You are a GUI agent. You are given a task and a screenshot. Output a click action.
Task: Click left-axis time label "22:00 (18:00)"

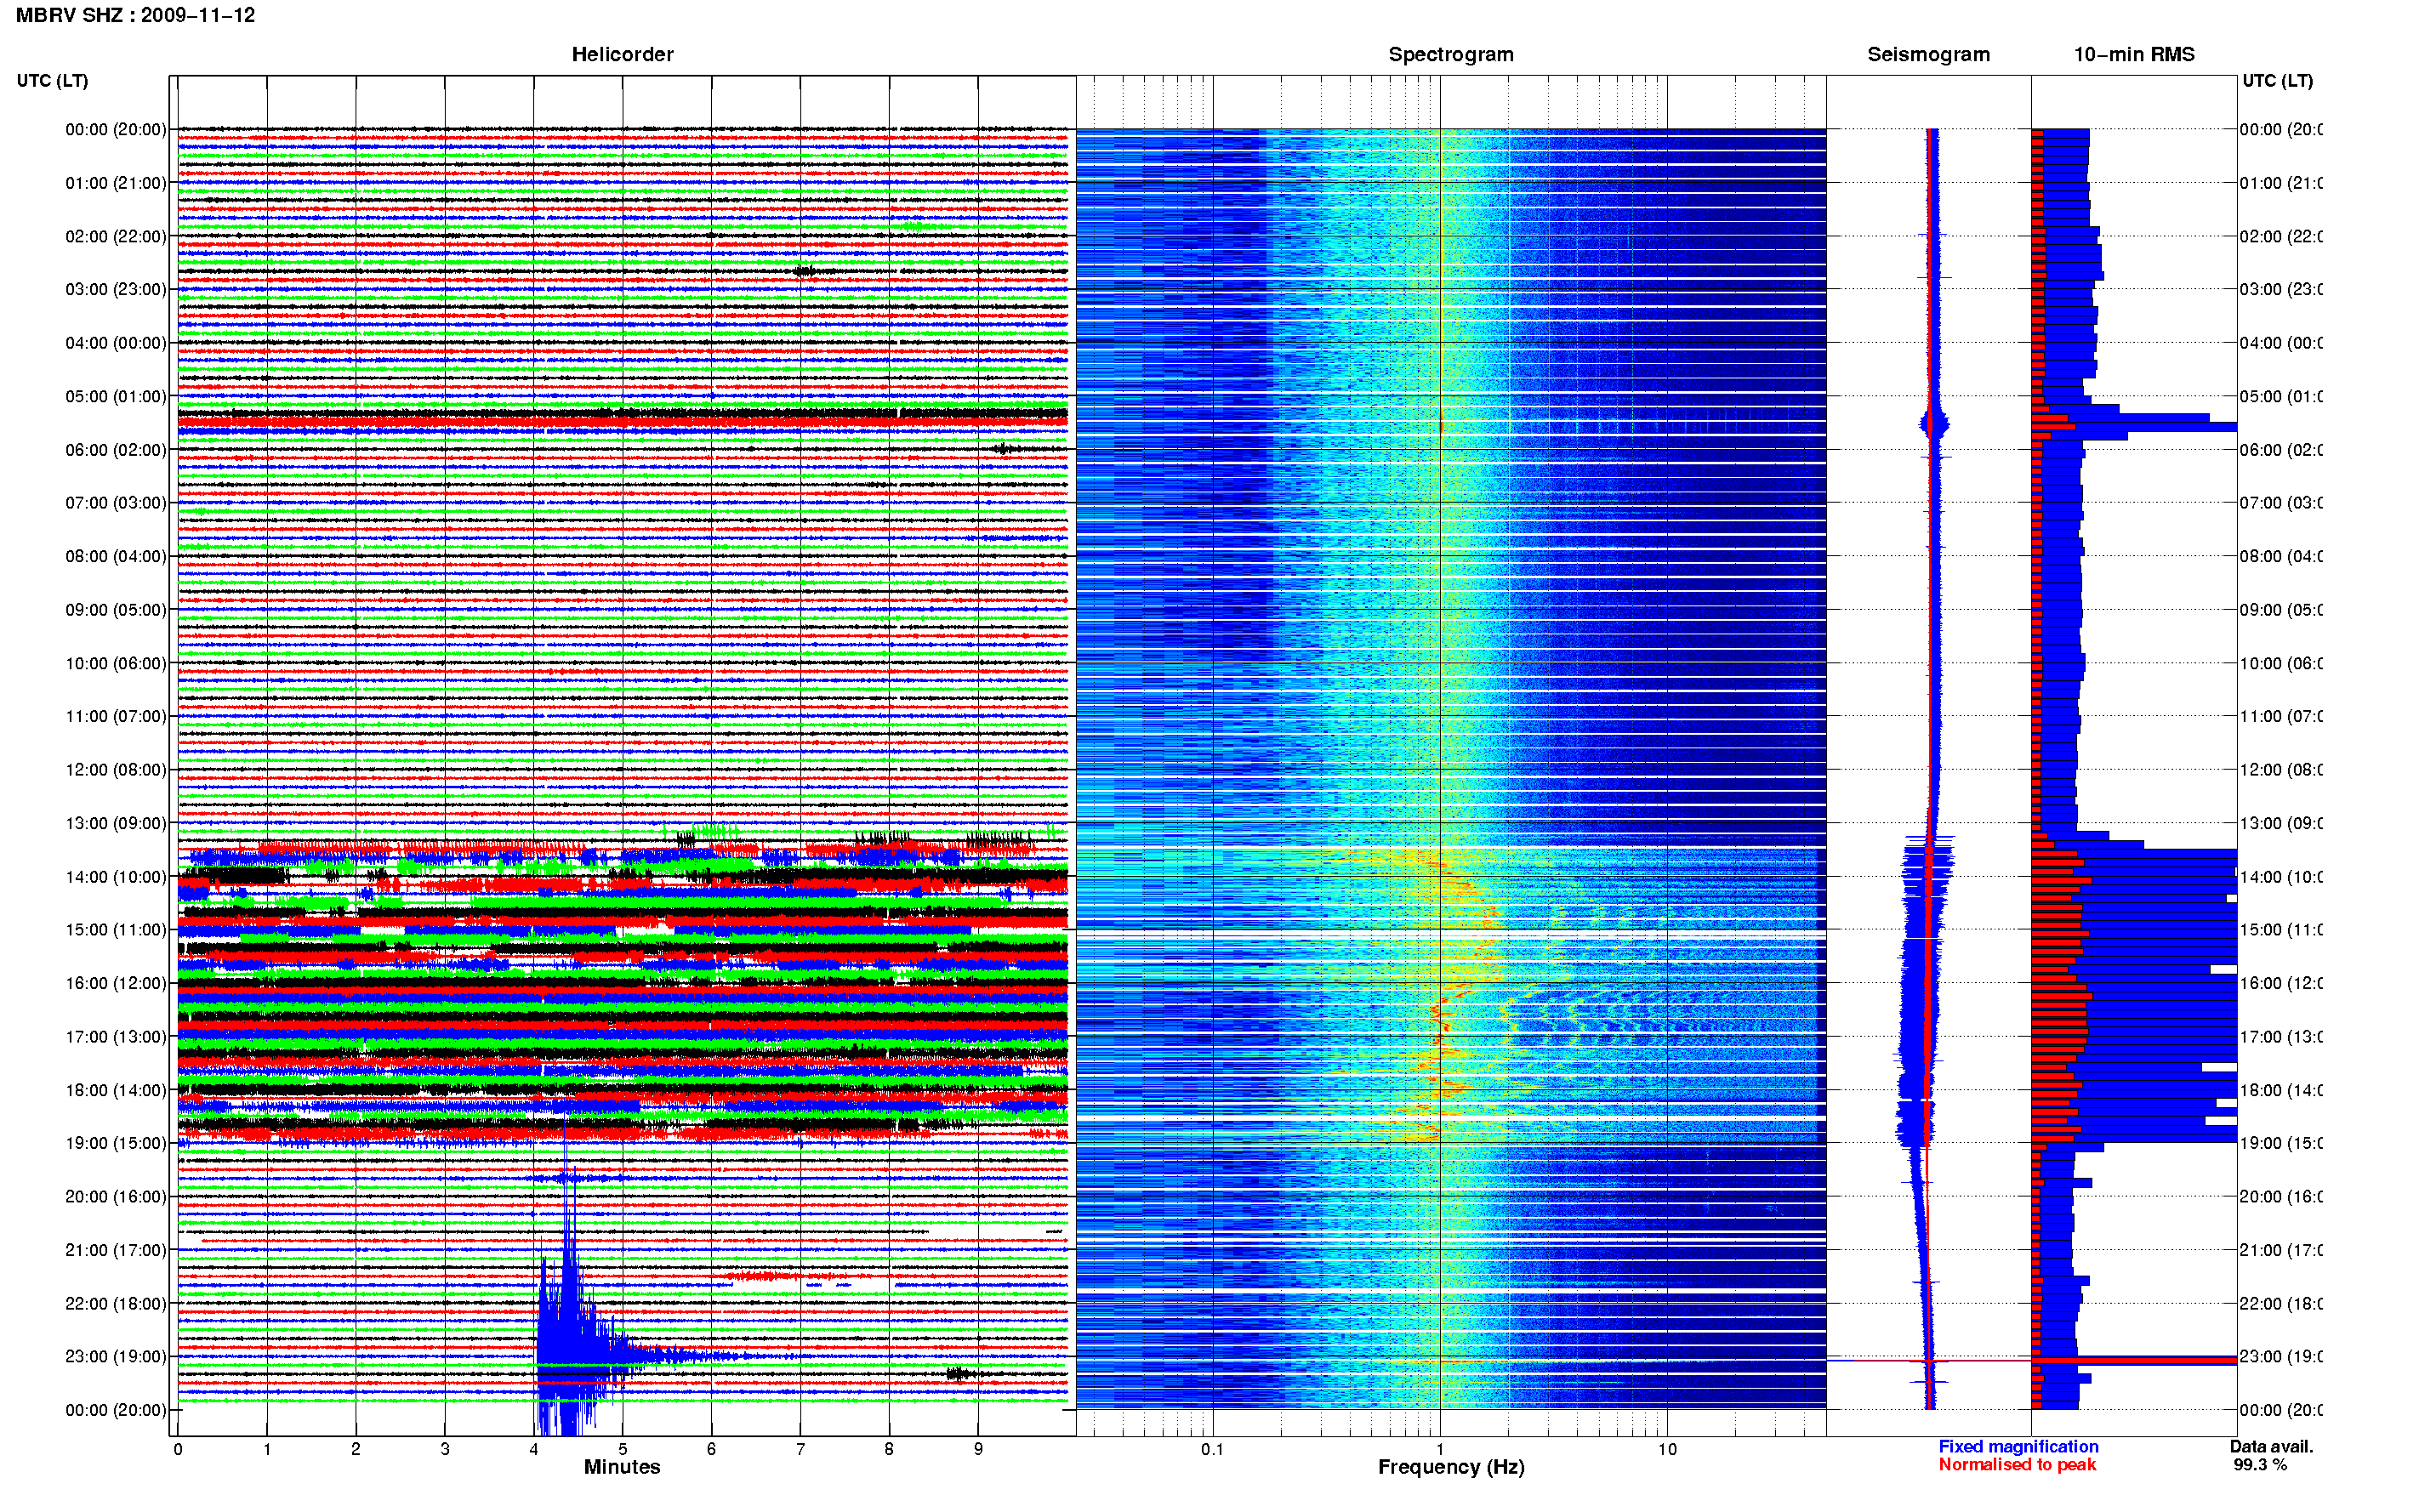tap(116, 1304)
